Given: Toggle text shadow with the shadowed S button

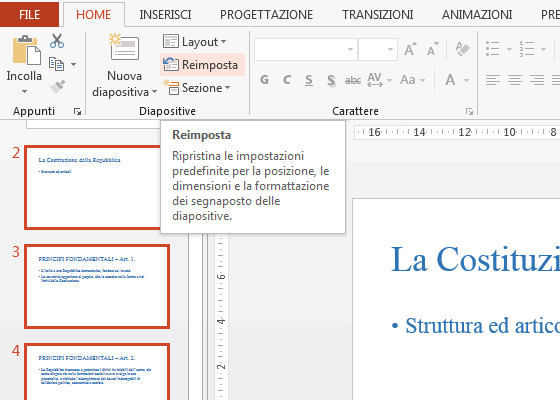Looking at the screenshot, I should (331, 80).
